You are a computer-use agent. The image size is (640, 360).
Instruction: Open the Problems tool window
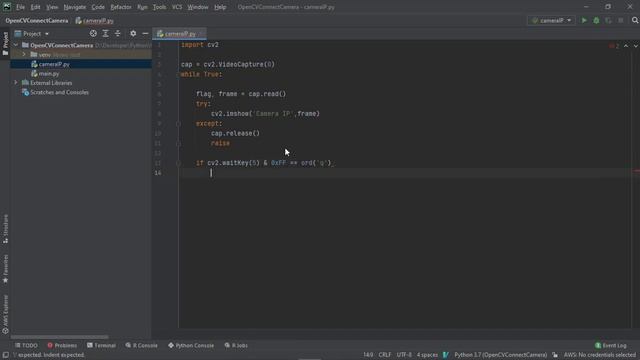click(62, 345)
